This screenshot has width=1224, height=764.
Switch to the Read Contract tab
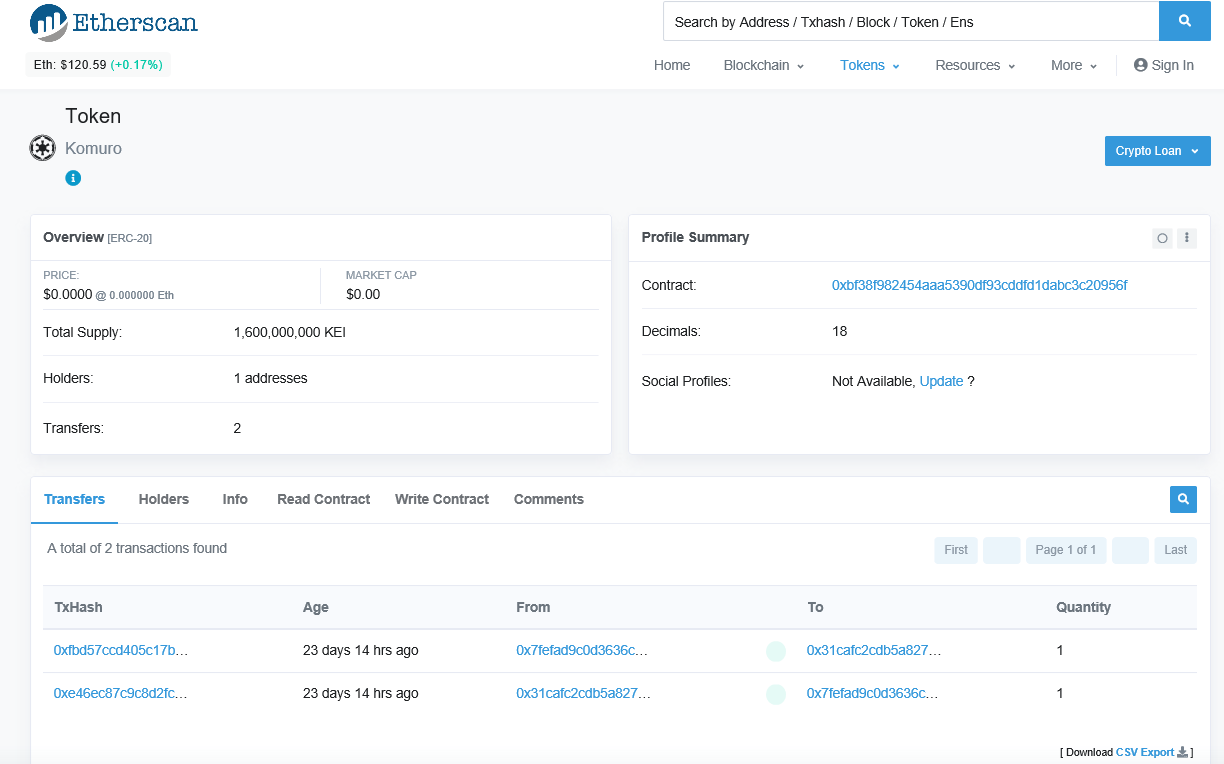[323, 499]
